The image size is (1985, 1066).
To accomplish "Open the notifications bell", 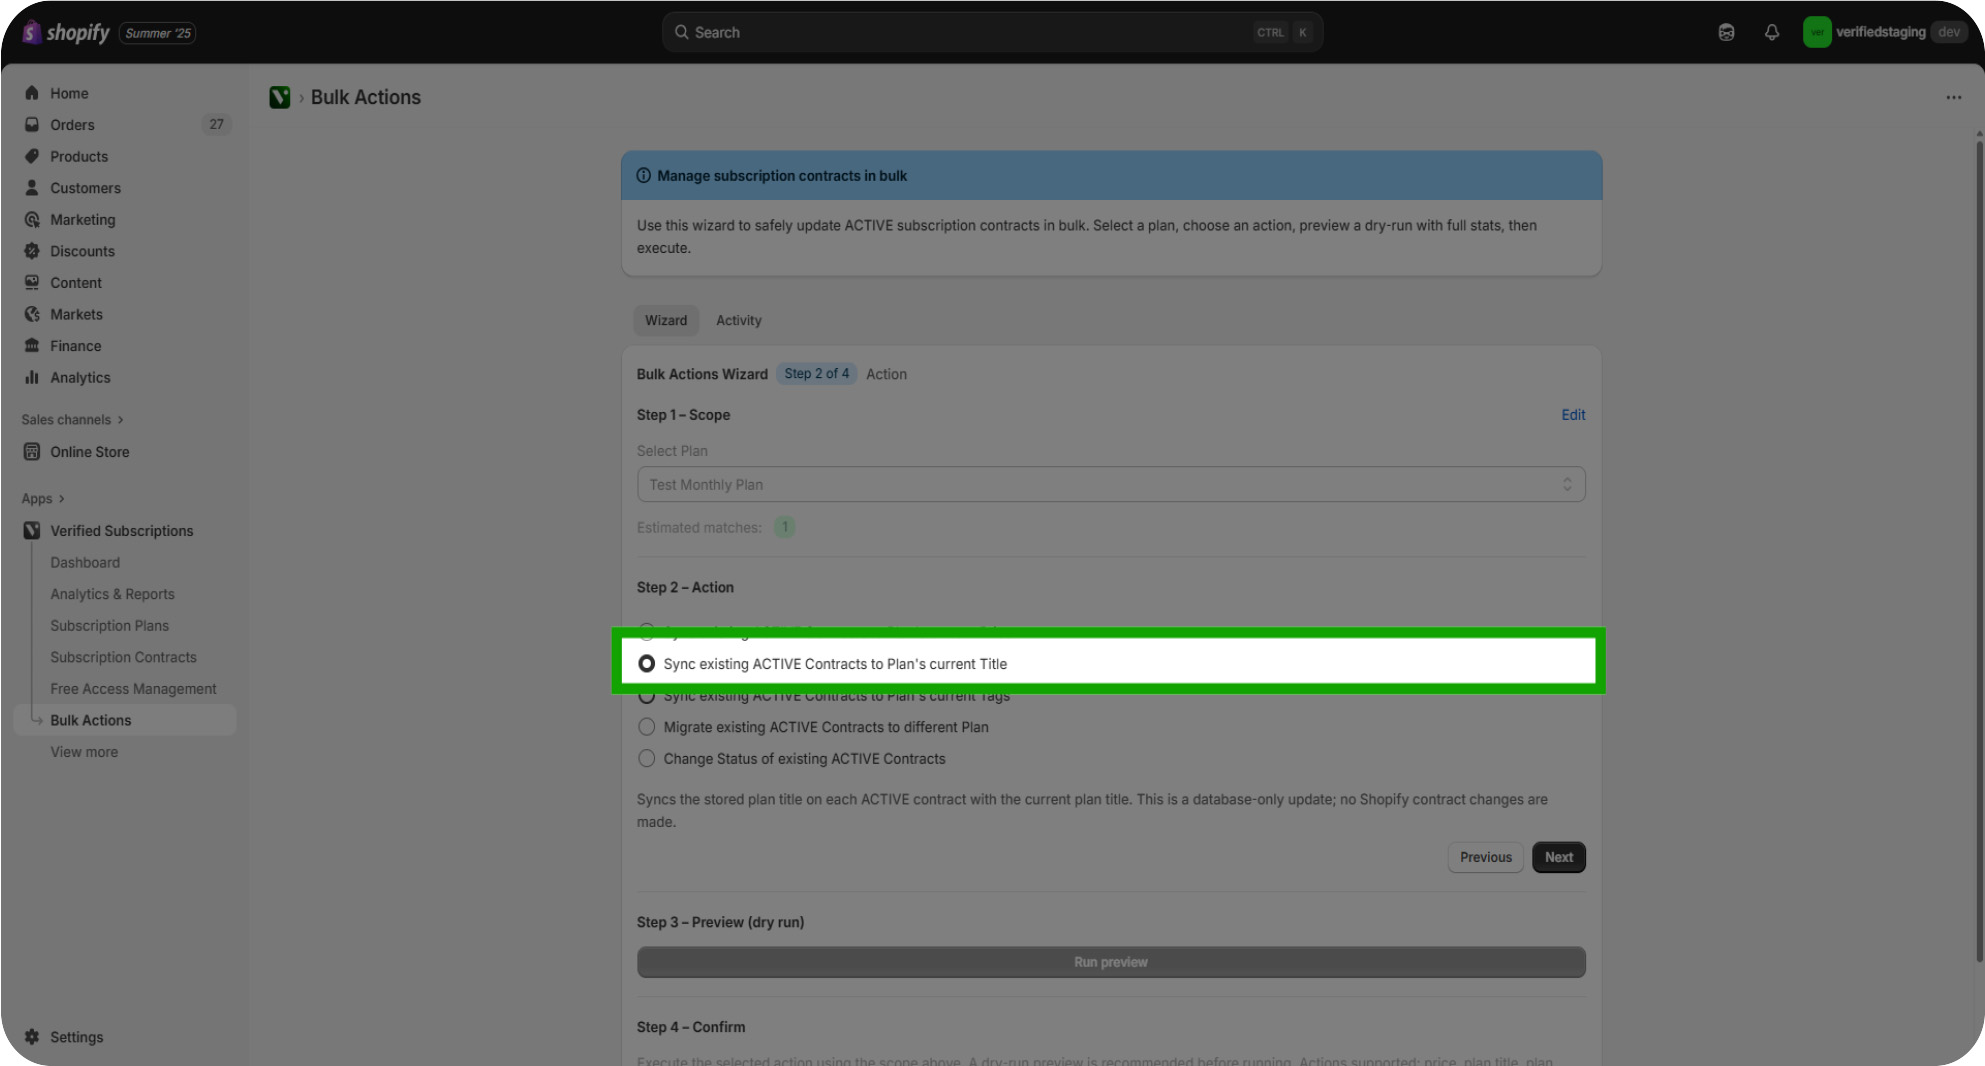I will tap(1772, 32).
